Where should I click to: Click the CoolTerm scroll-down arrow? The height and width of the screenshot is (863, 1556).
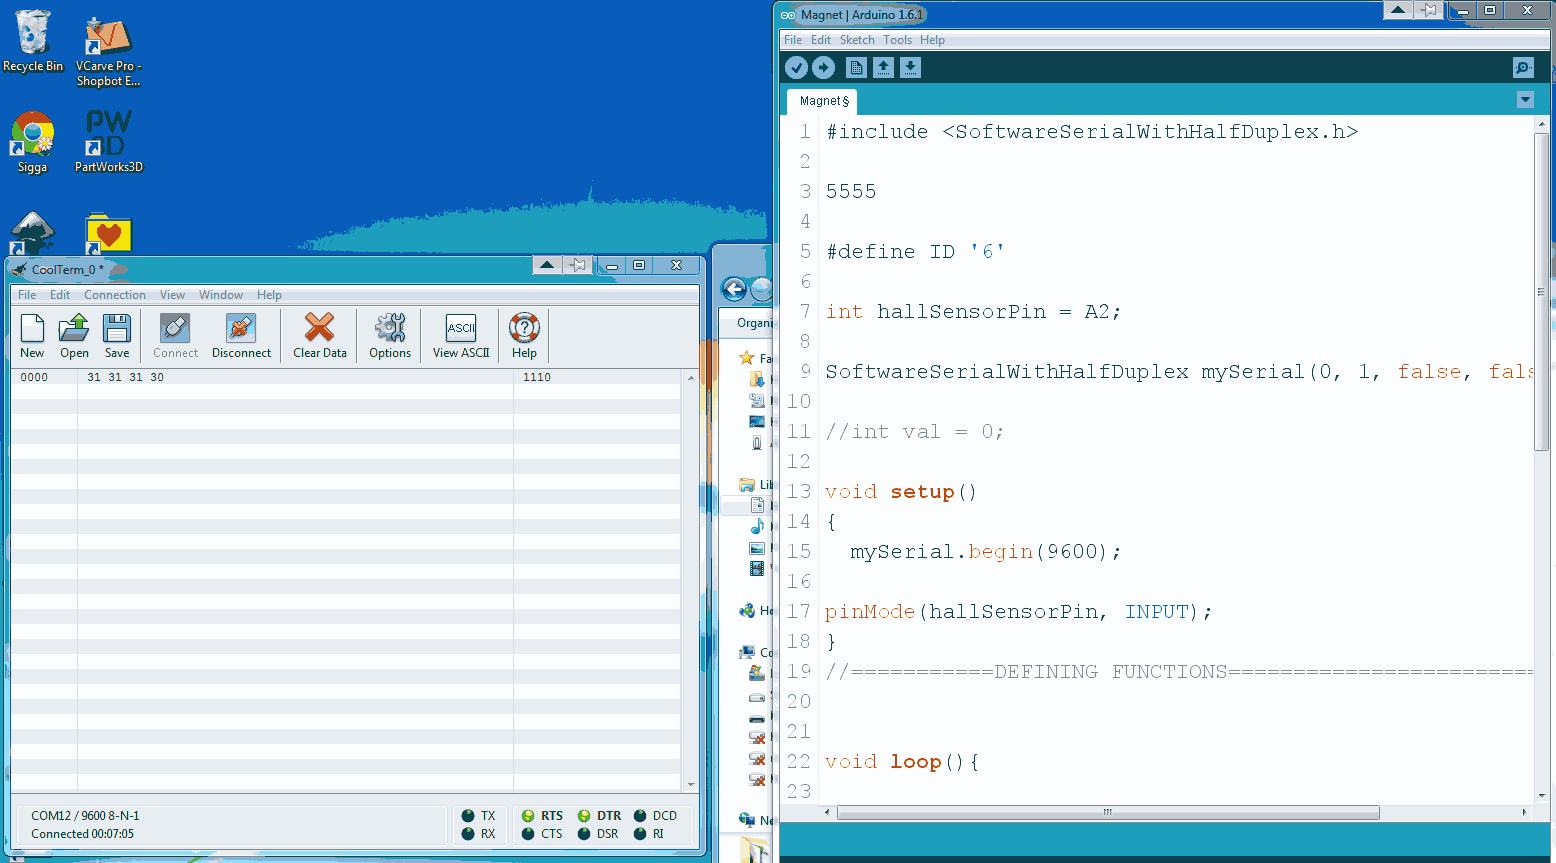tap(691, 785)
